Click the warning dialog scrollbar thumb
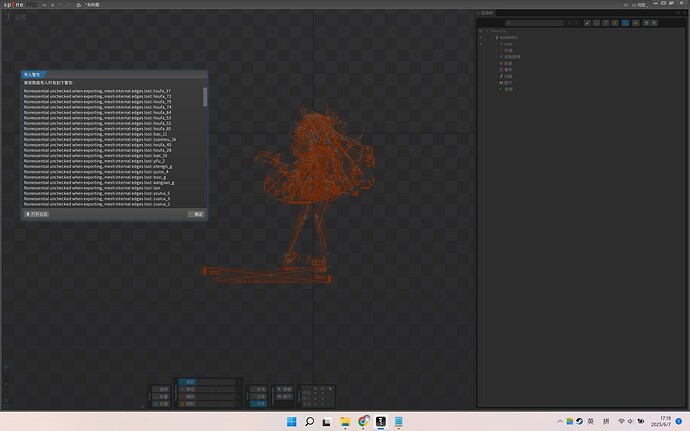690x431 pixels. tap(205, 96)
